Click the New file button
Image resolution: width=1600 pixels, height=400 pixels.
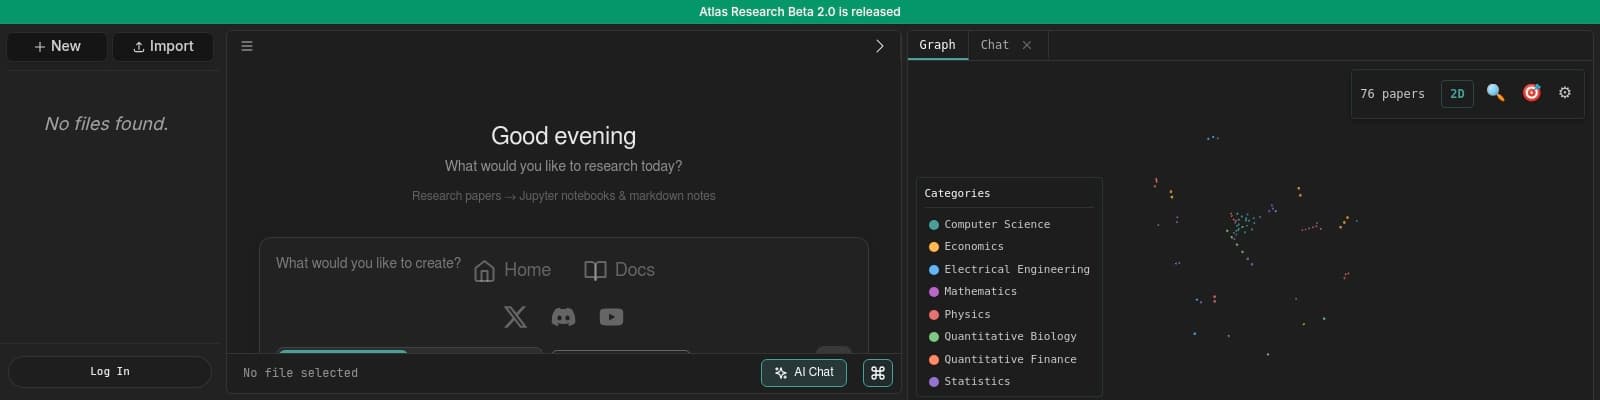point(57,46)
